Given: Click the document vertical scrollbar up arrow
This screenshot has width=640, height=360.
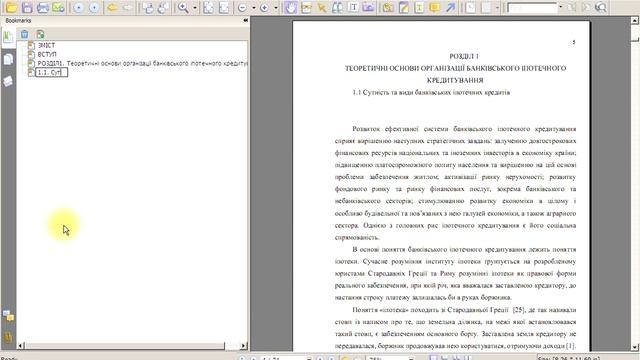Looking at the screenshot, I should [635, 20].
